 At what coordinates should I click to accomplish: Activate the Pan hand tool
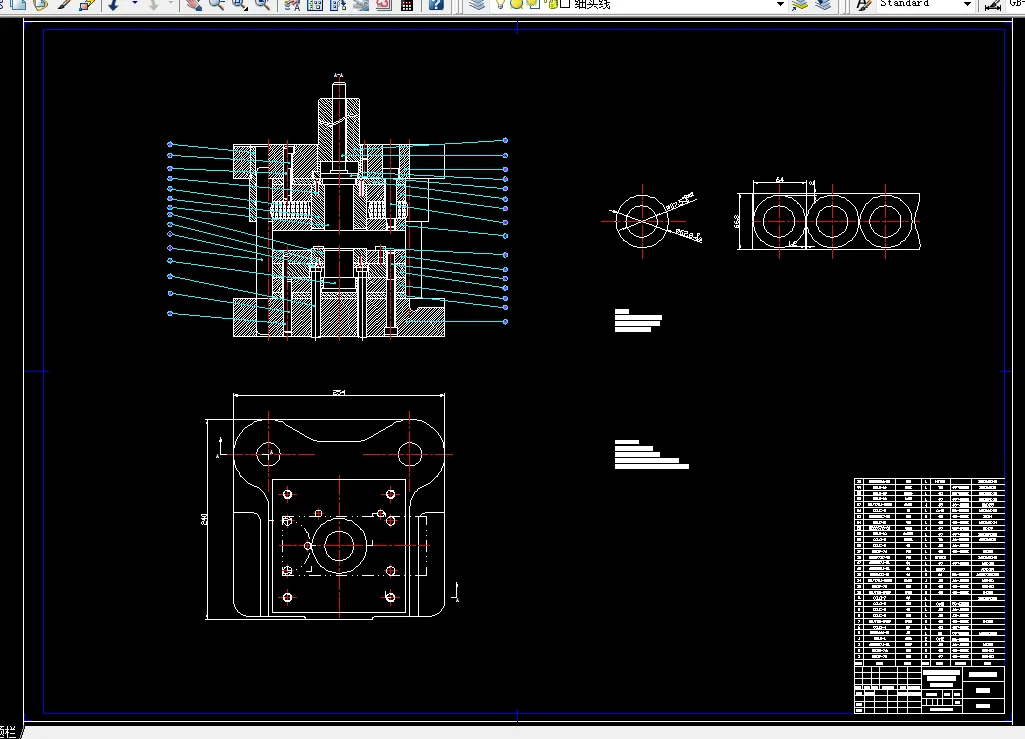click(193, 5)
